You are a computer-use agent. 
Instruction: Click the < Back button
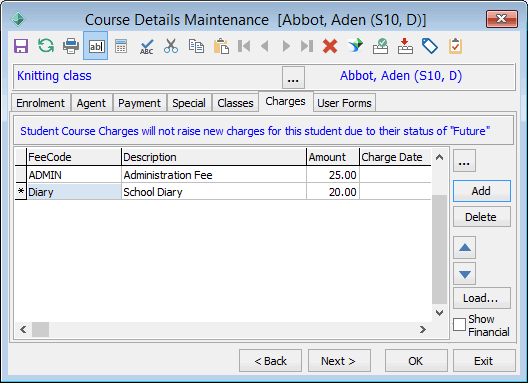click(270, 361)
